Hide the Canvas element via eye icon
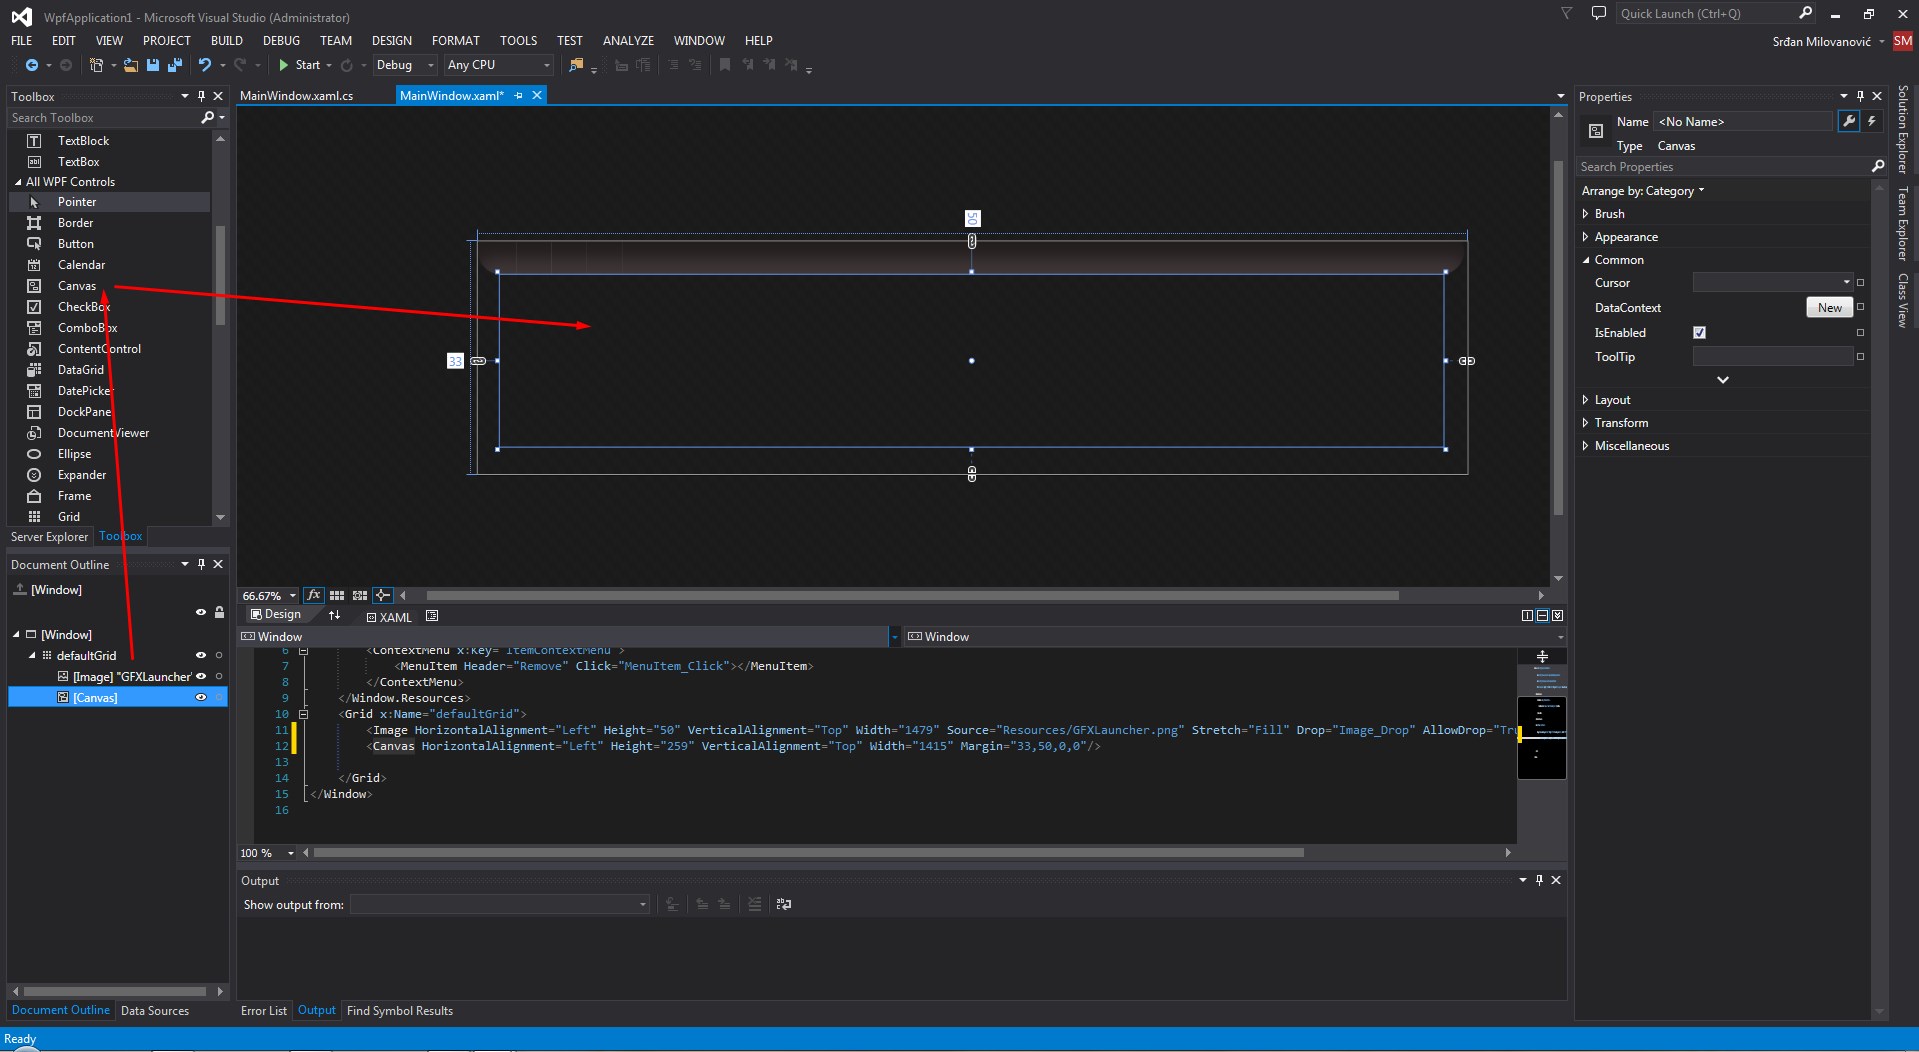 pos(201,697)
